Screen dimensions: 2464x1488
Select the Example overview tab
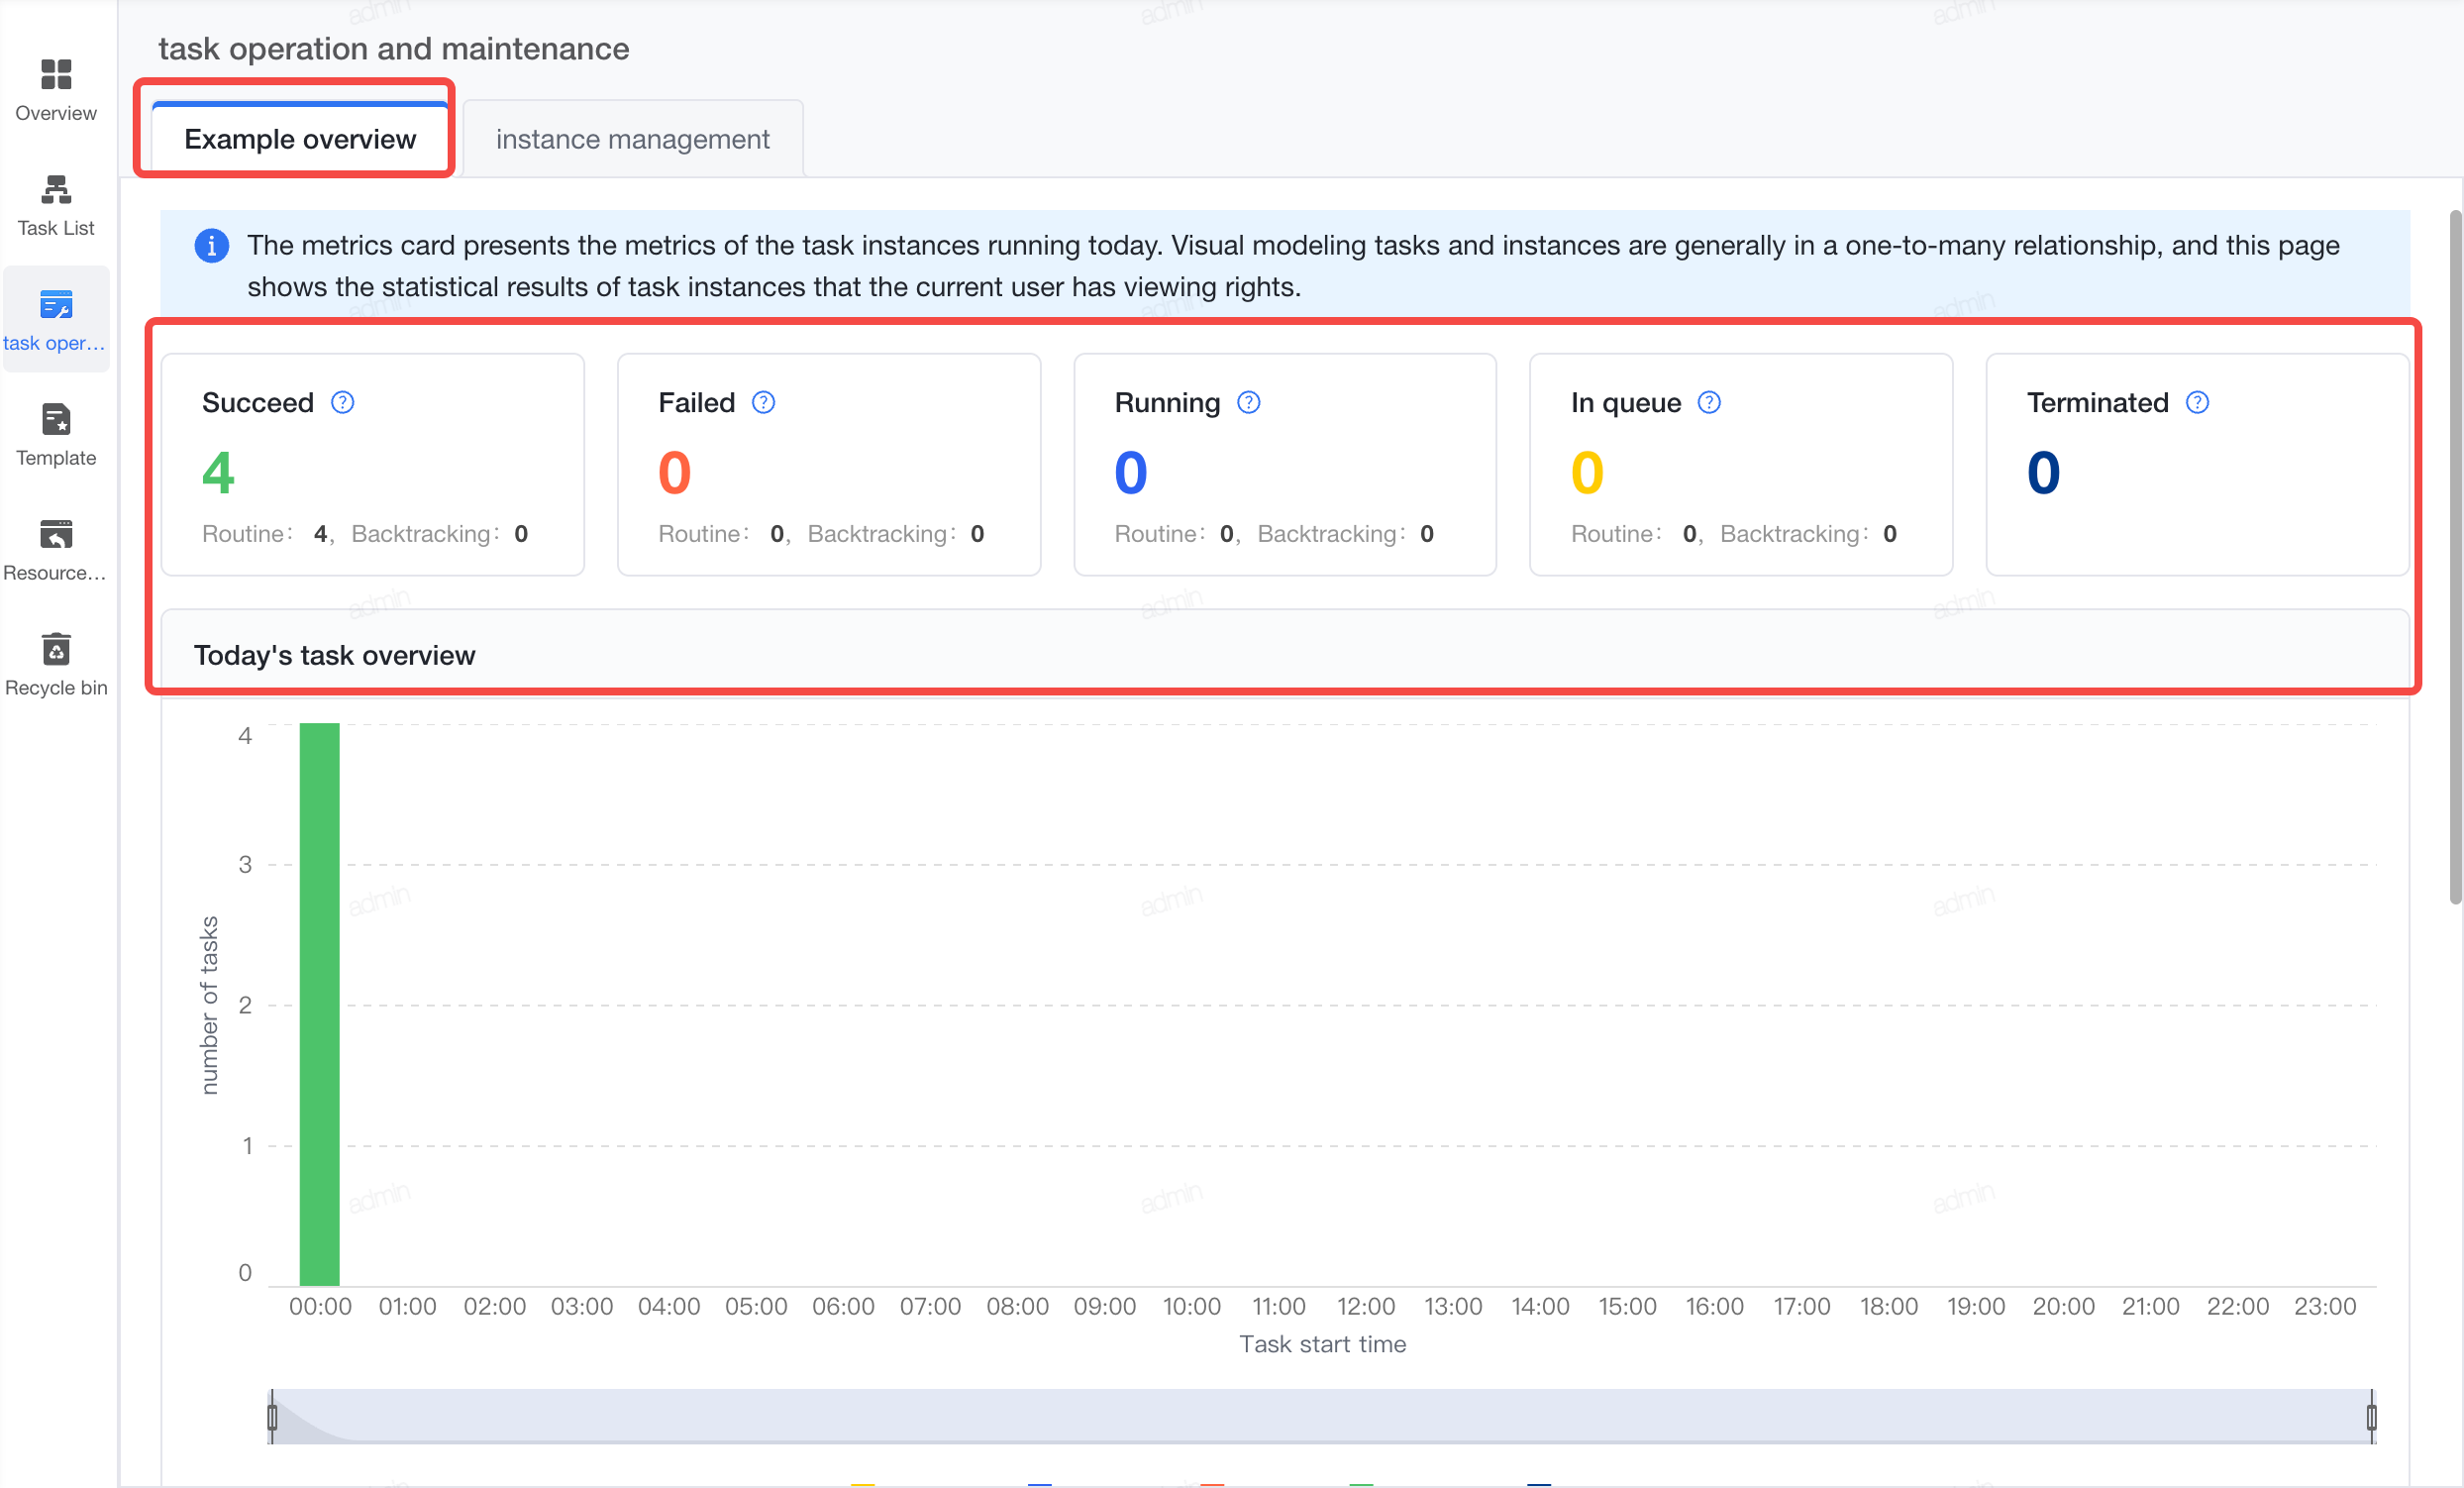[300, 139]
